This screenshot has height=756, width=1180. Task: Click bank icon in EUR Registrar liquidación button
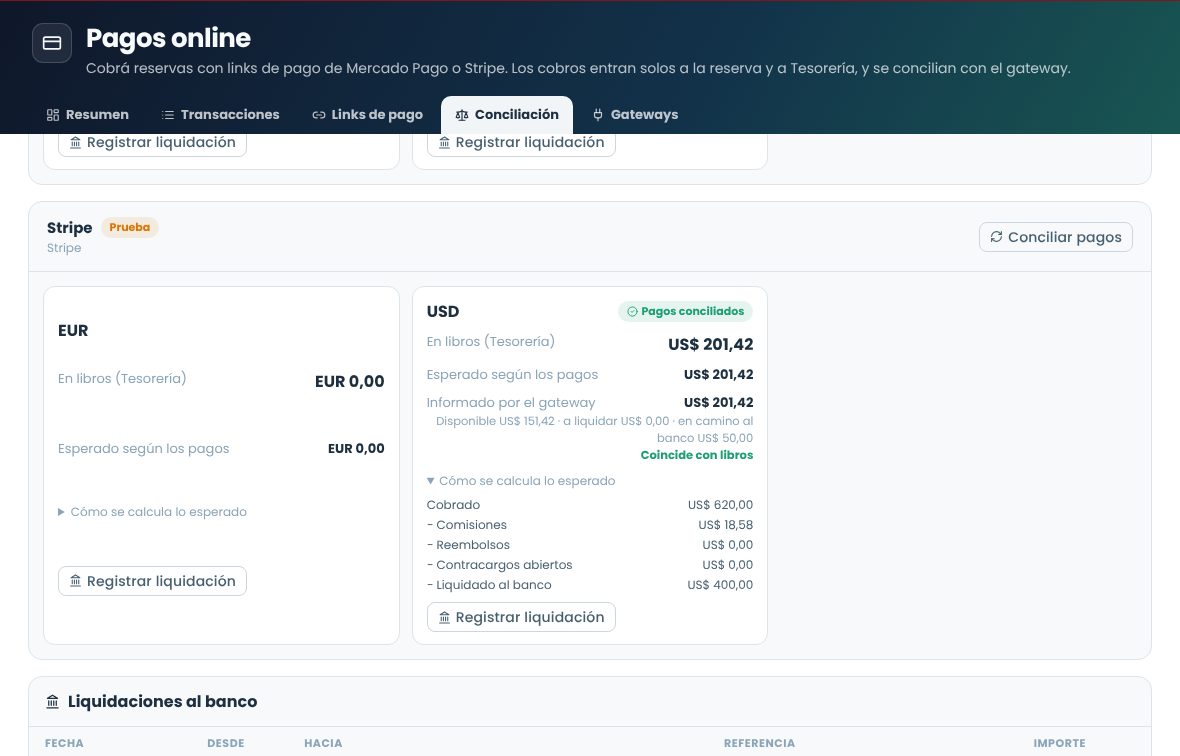click(x=75, y=581)
